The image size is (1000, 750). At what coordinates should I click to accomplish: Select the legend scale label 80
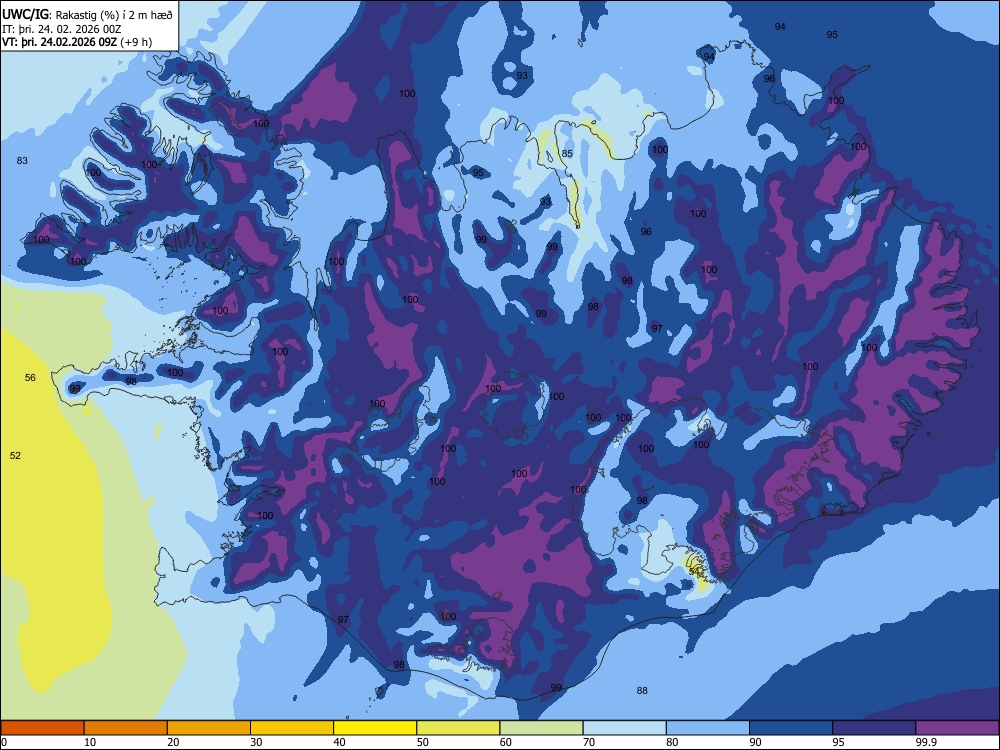click(x=672, y=742)
